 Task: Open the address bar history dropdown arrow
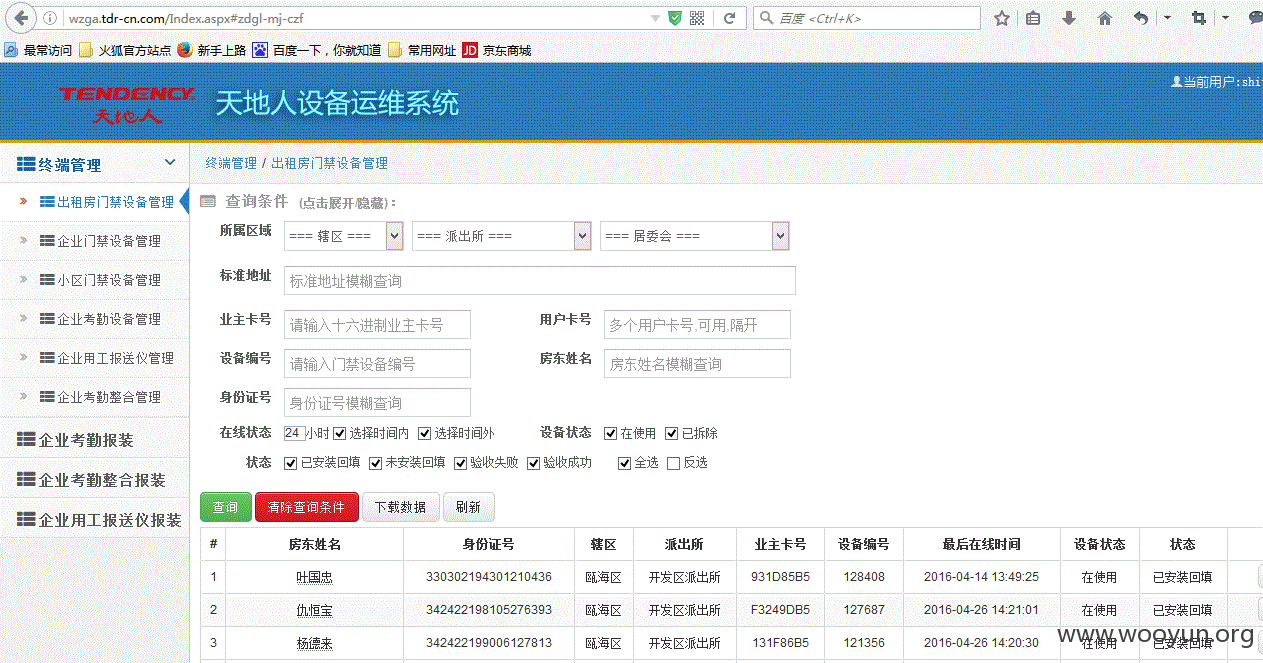(655, 18)
